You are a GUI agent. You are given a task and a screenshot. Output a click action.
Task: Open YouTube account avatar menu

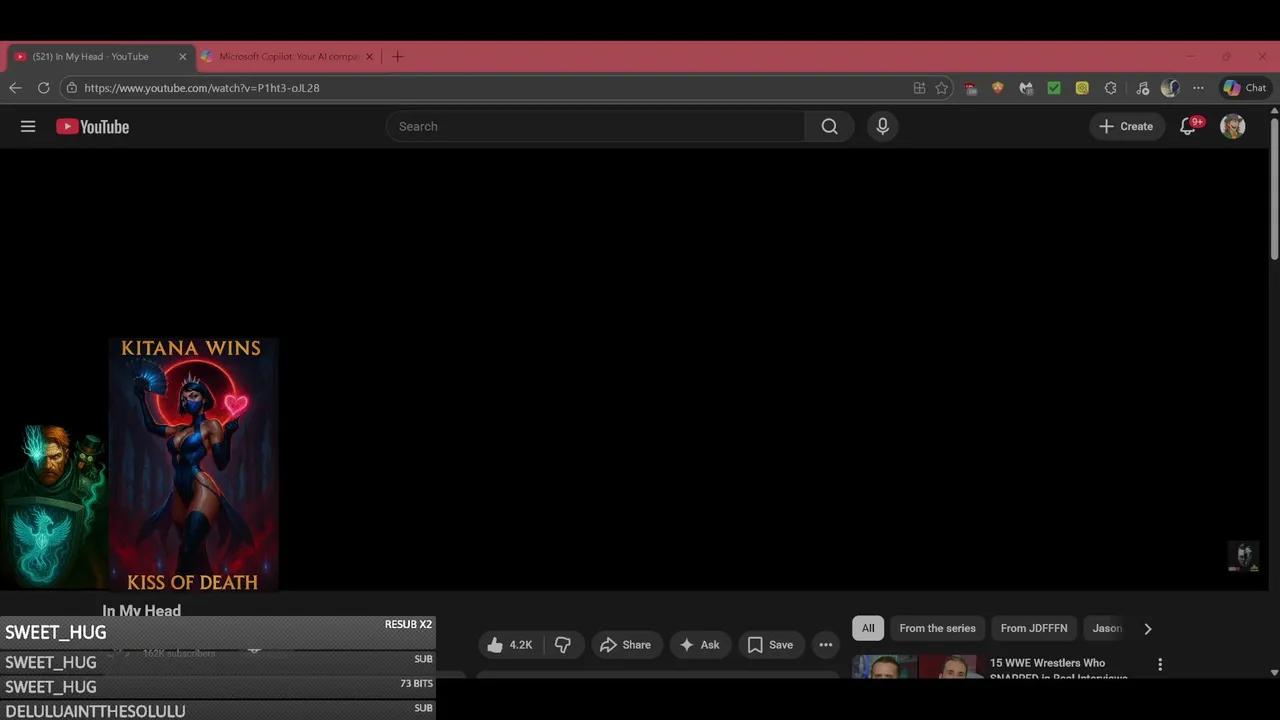(x=1233, y=126)
